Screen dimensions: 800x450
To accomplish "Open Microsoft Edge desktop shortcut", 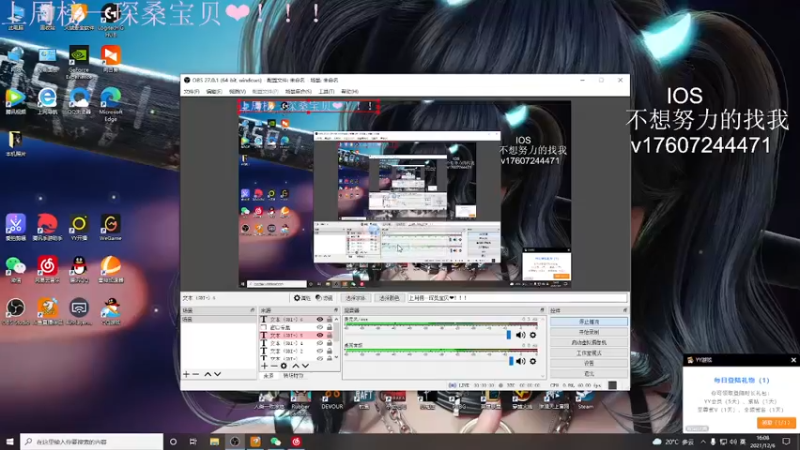I will point(111,104).
